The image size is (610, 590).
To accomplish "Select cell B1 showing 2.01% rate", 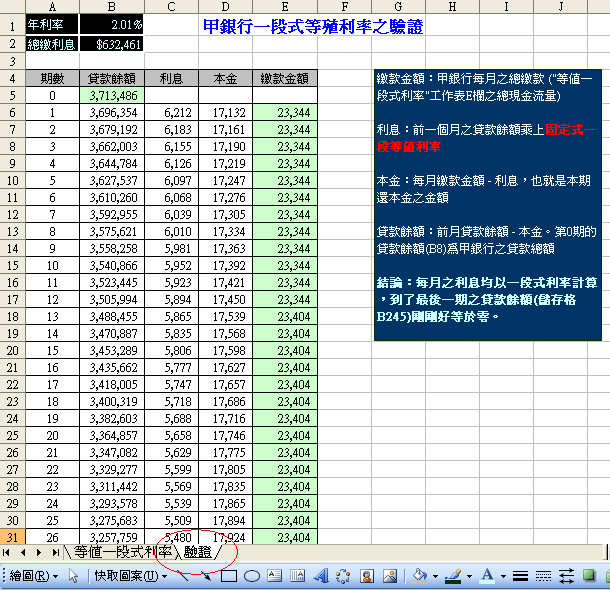I will click(112, 22).
